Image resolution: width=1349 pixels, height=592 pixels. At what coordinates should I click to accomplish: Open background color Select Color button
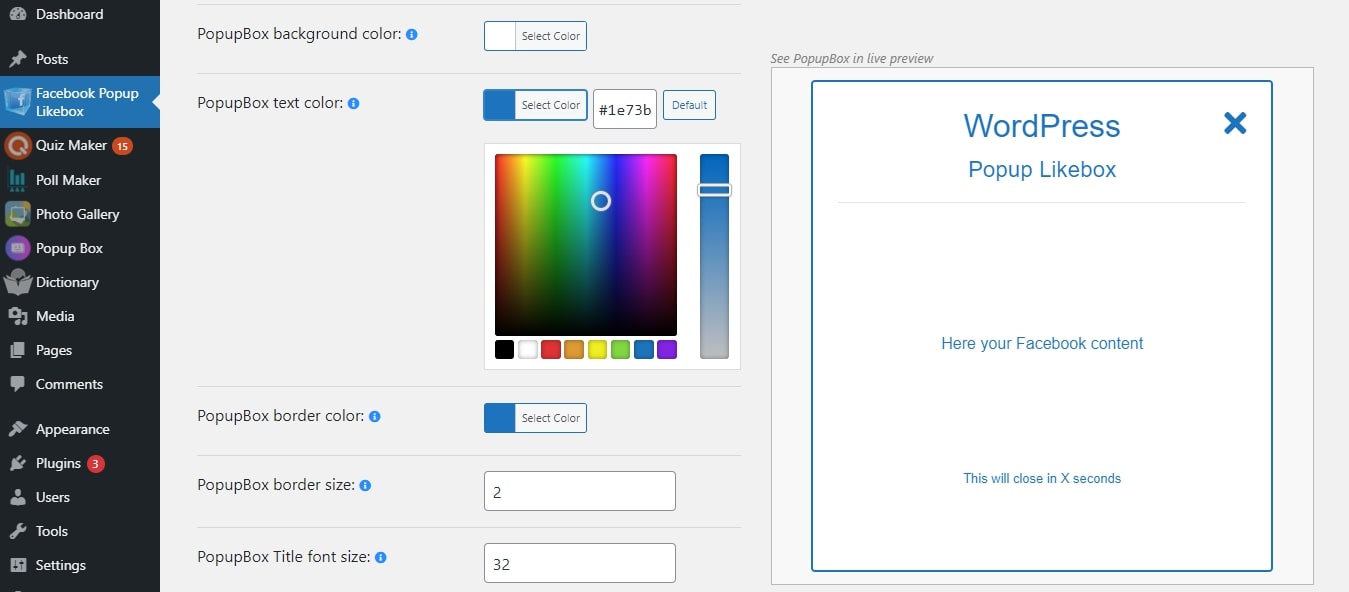click(535, 36)
